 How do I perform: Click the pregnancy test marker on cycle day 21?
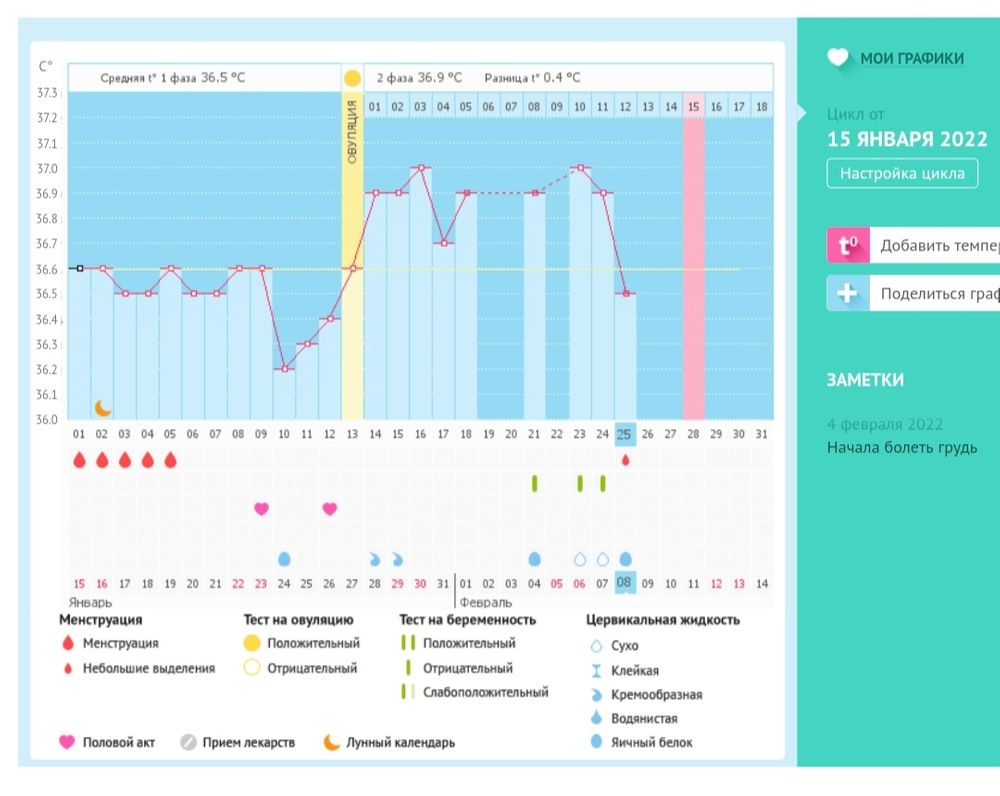click(534, 483)
